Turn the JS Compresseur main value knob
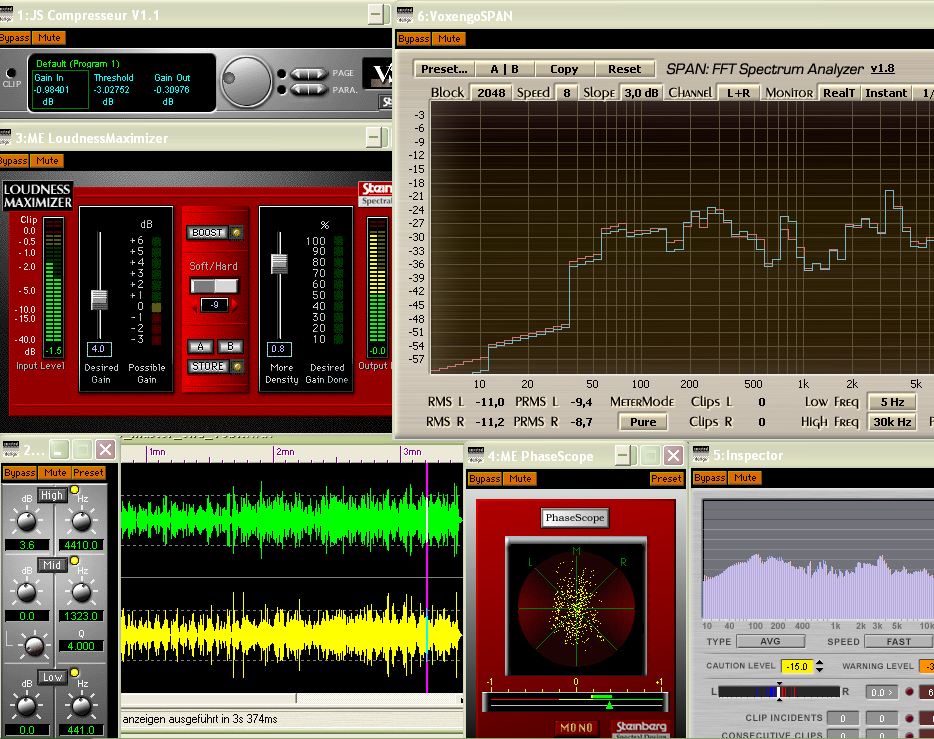 pyautogui.click(x=246, y=82)
